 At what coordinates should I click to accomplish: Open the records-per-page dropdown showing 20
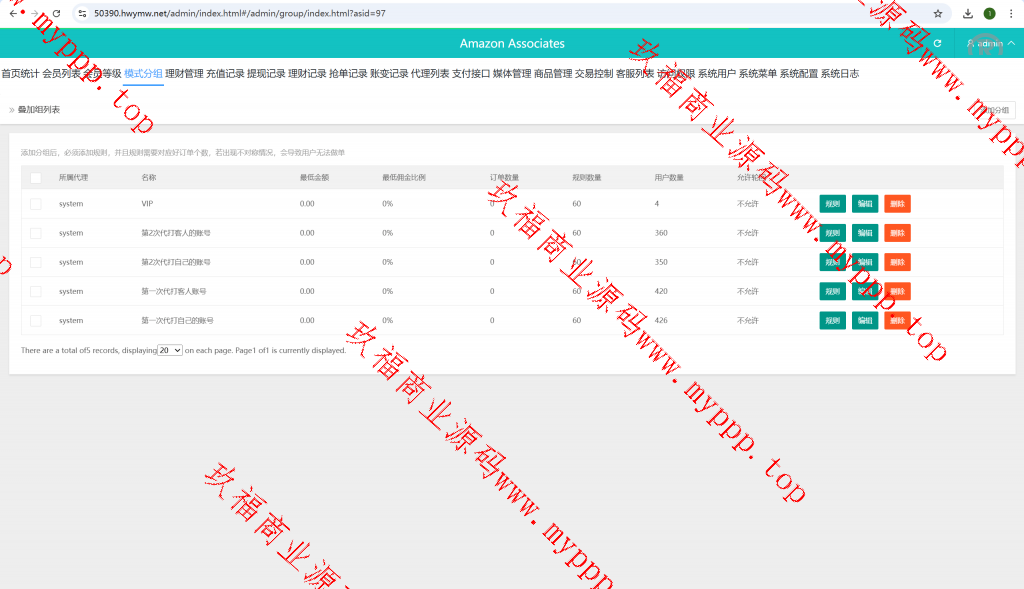(170, 351)
